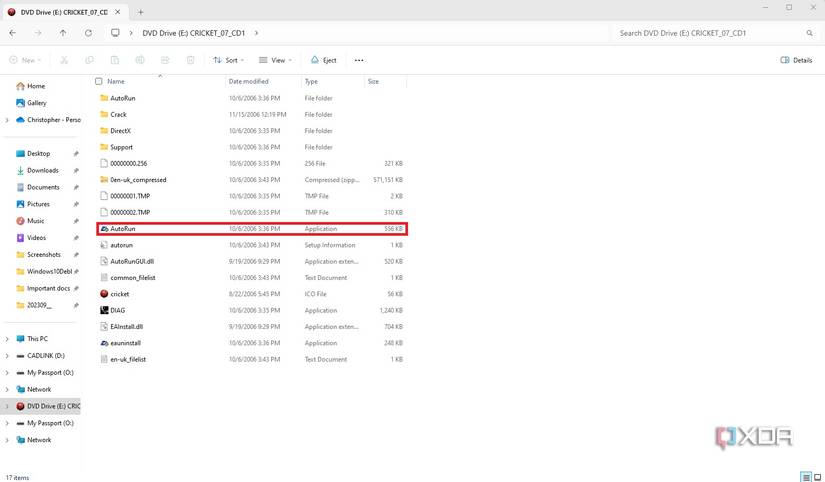
Task: Expand This PC in navigation pane
Action: coord(7,339)
